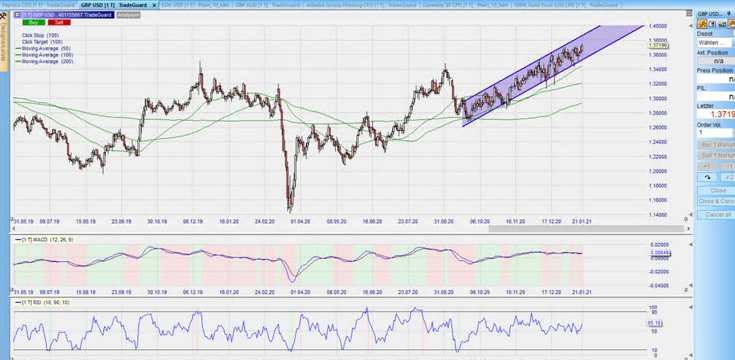Close the GBP USD TradeGuard tab
This screenshot has width=735, height=360.
tap(154, 5)
